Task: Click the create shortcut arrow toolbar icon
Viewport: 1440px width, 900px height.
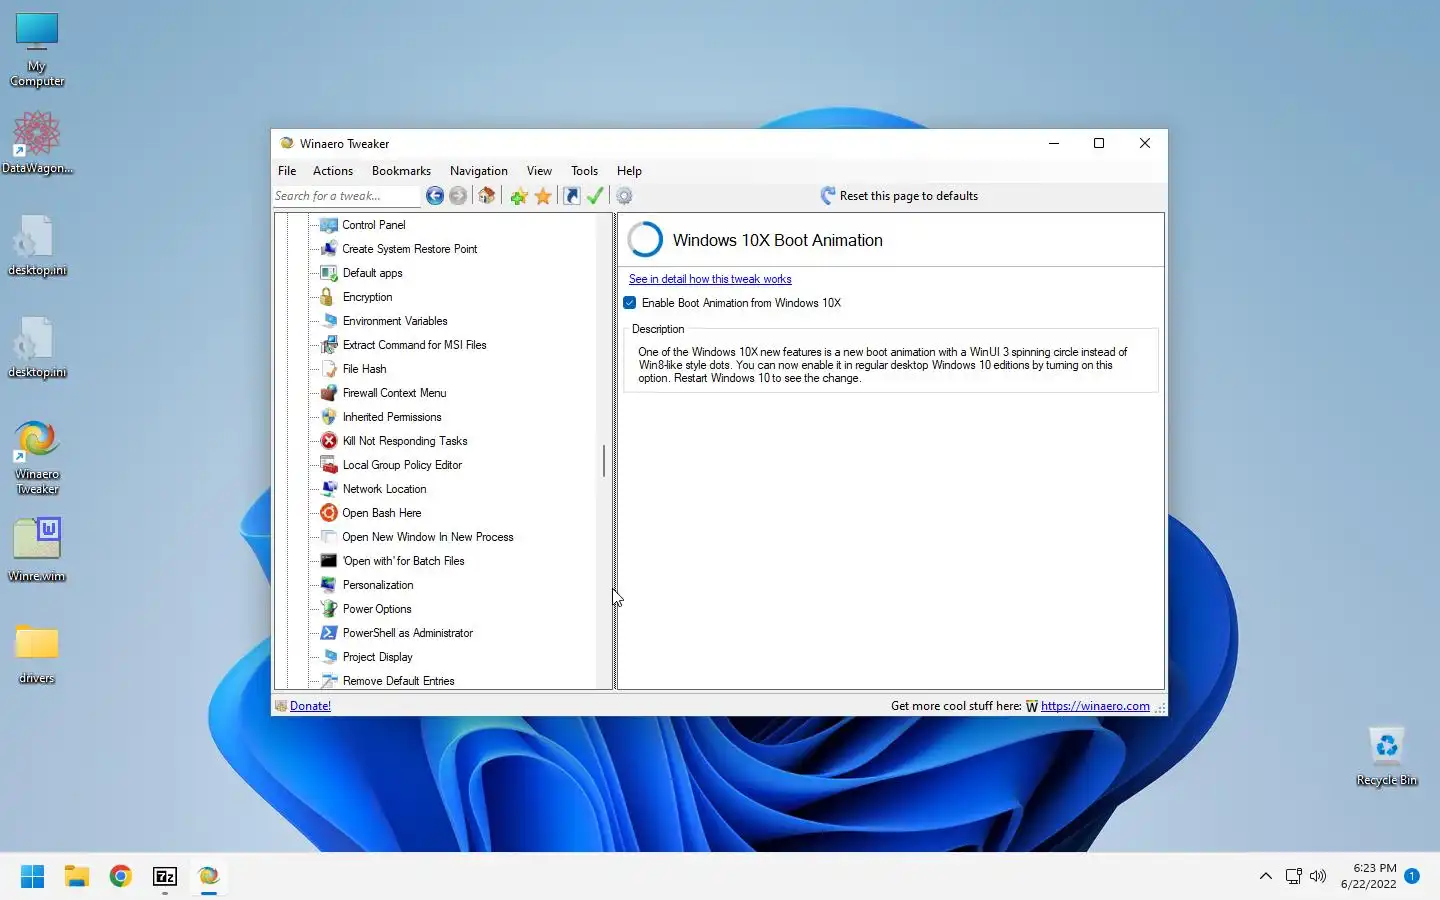Action: coord(572,196)
